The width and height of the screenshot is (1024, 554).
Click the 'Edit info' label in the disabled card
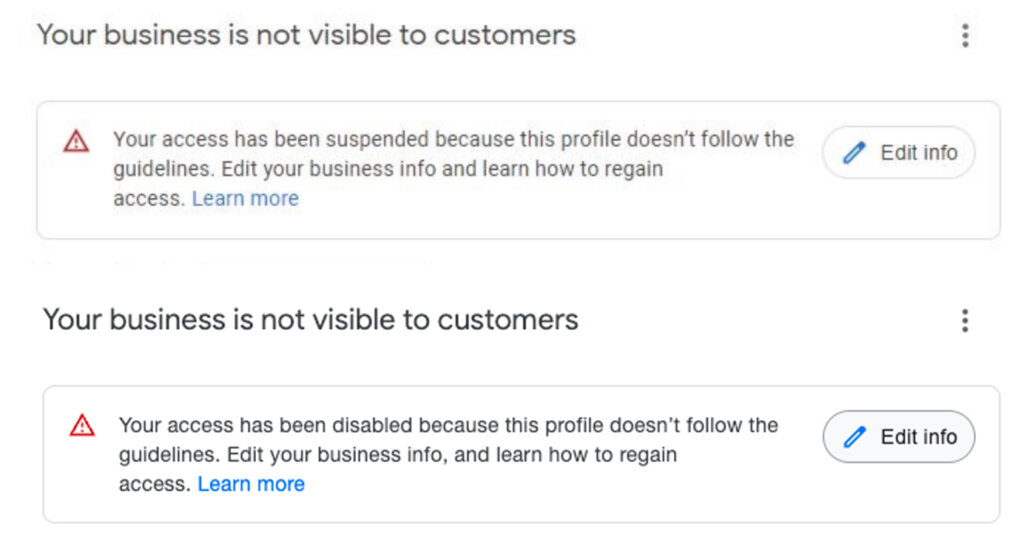click(x=918, y=437)
